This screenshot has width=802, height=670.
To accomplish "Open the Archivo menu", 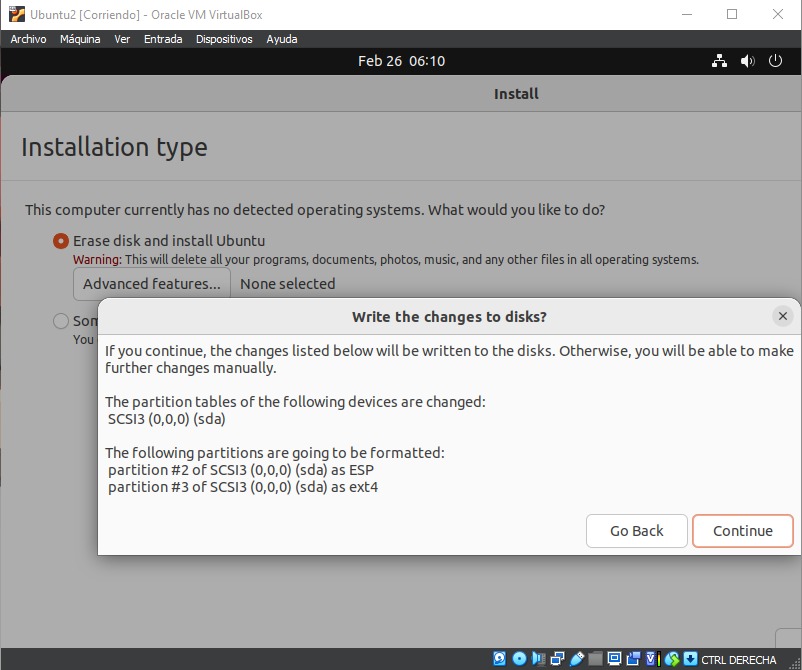I will tap(28, 39).
